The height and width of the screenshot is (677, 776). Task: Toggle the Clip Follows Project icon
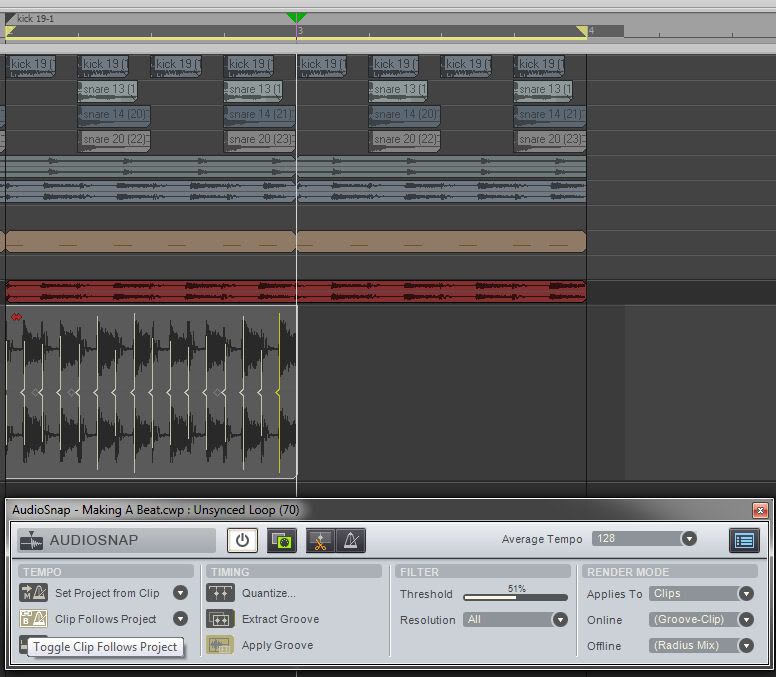click(x=34, y=619)
